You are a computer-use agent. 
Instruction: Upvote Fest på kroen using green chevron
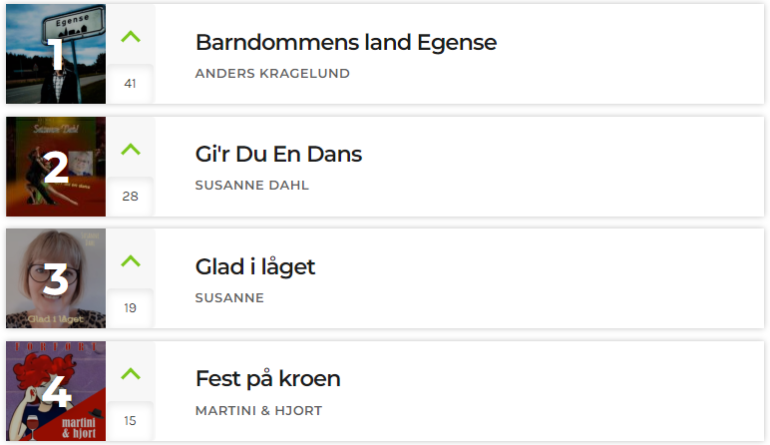click(131, 374)
